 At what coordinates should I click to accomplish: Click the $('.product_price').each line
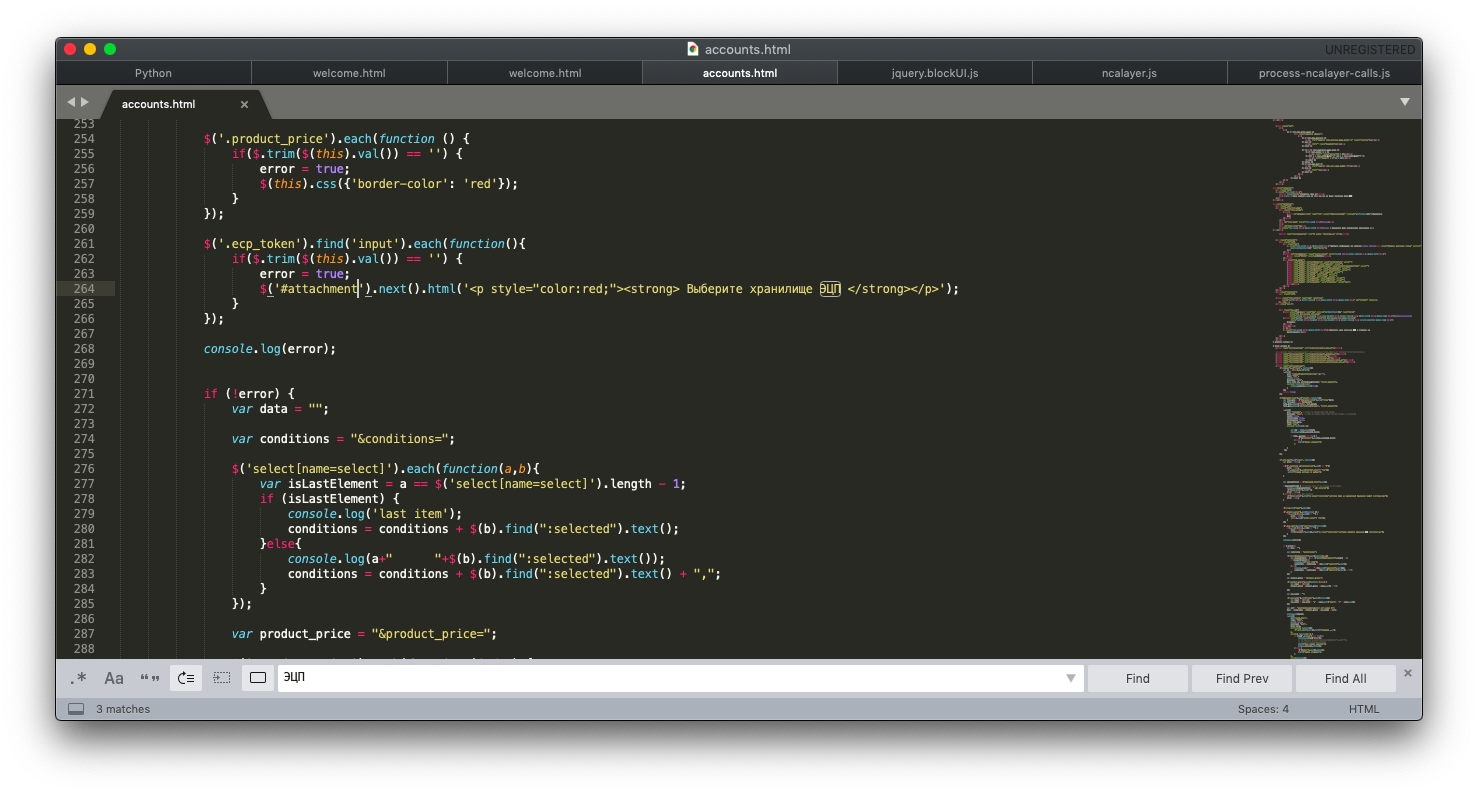click(x=337, y=139)
